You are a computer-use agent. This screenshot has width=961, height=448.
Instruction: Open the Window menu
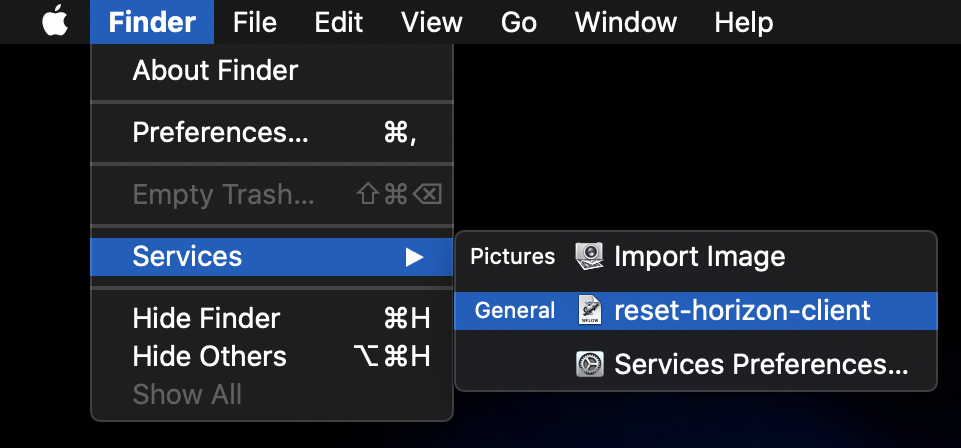[626, 22]
